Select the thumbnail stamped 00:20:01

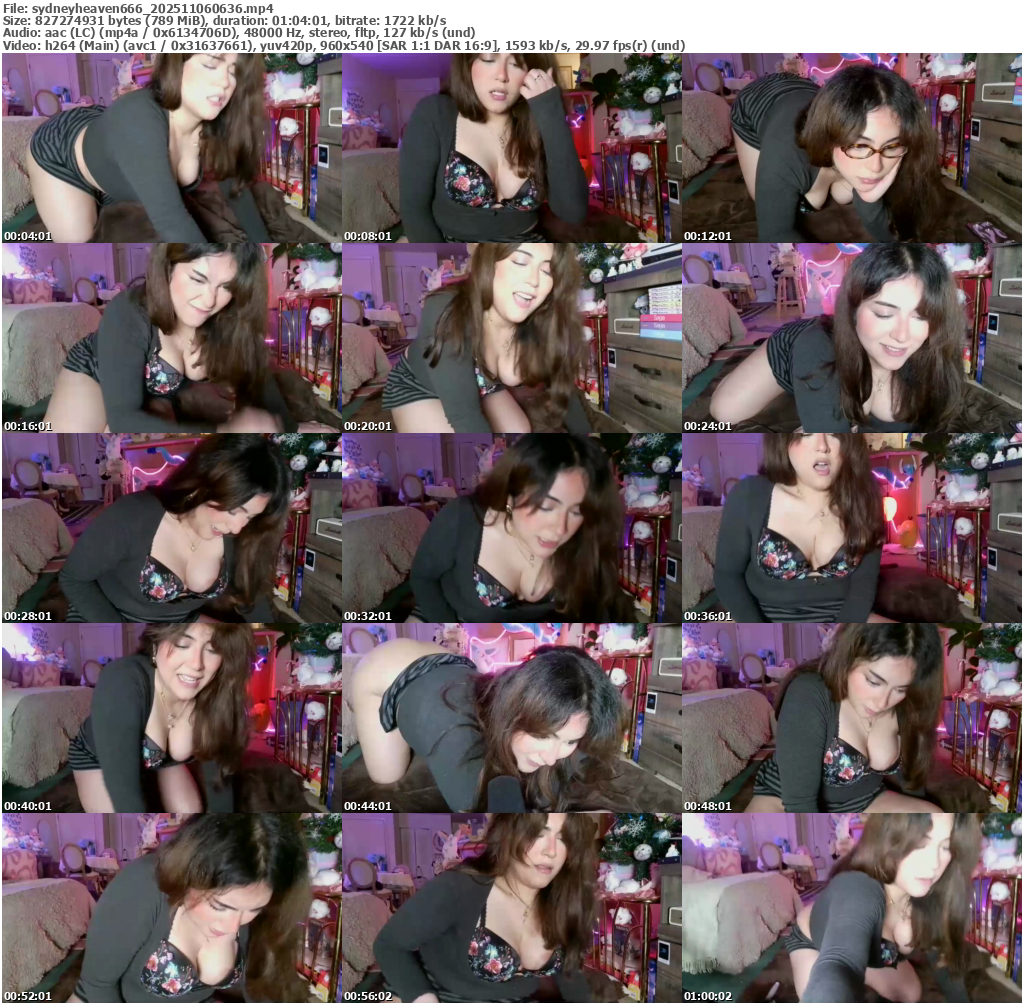click(512, 338)
